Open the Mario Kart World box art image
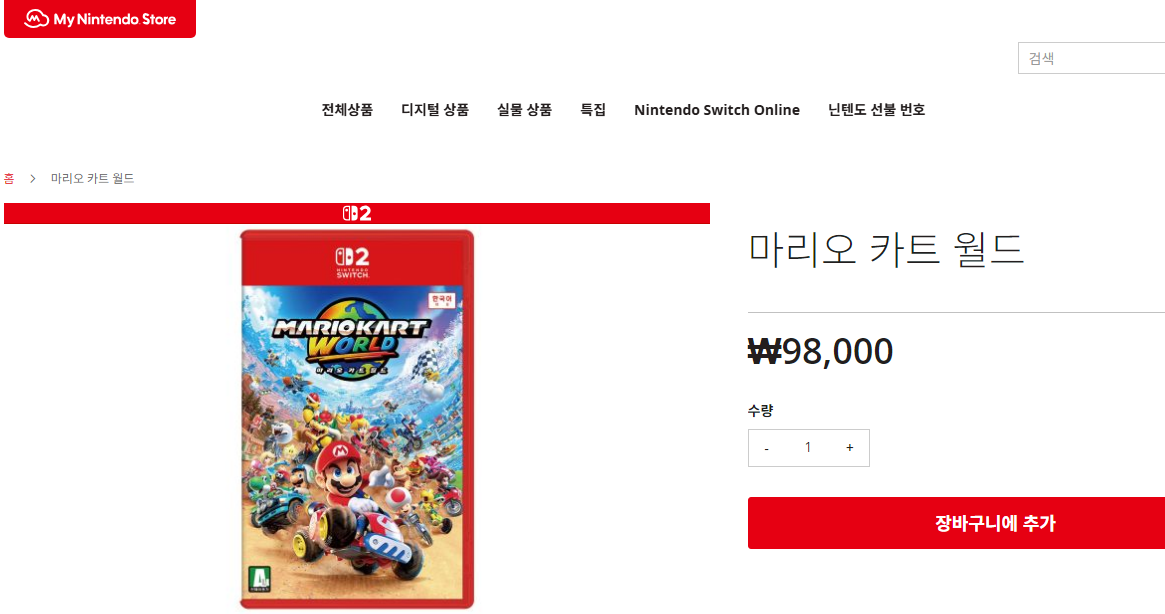This screenshot has height=614, width=1165. [x=356, y=420]
